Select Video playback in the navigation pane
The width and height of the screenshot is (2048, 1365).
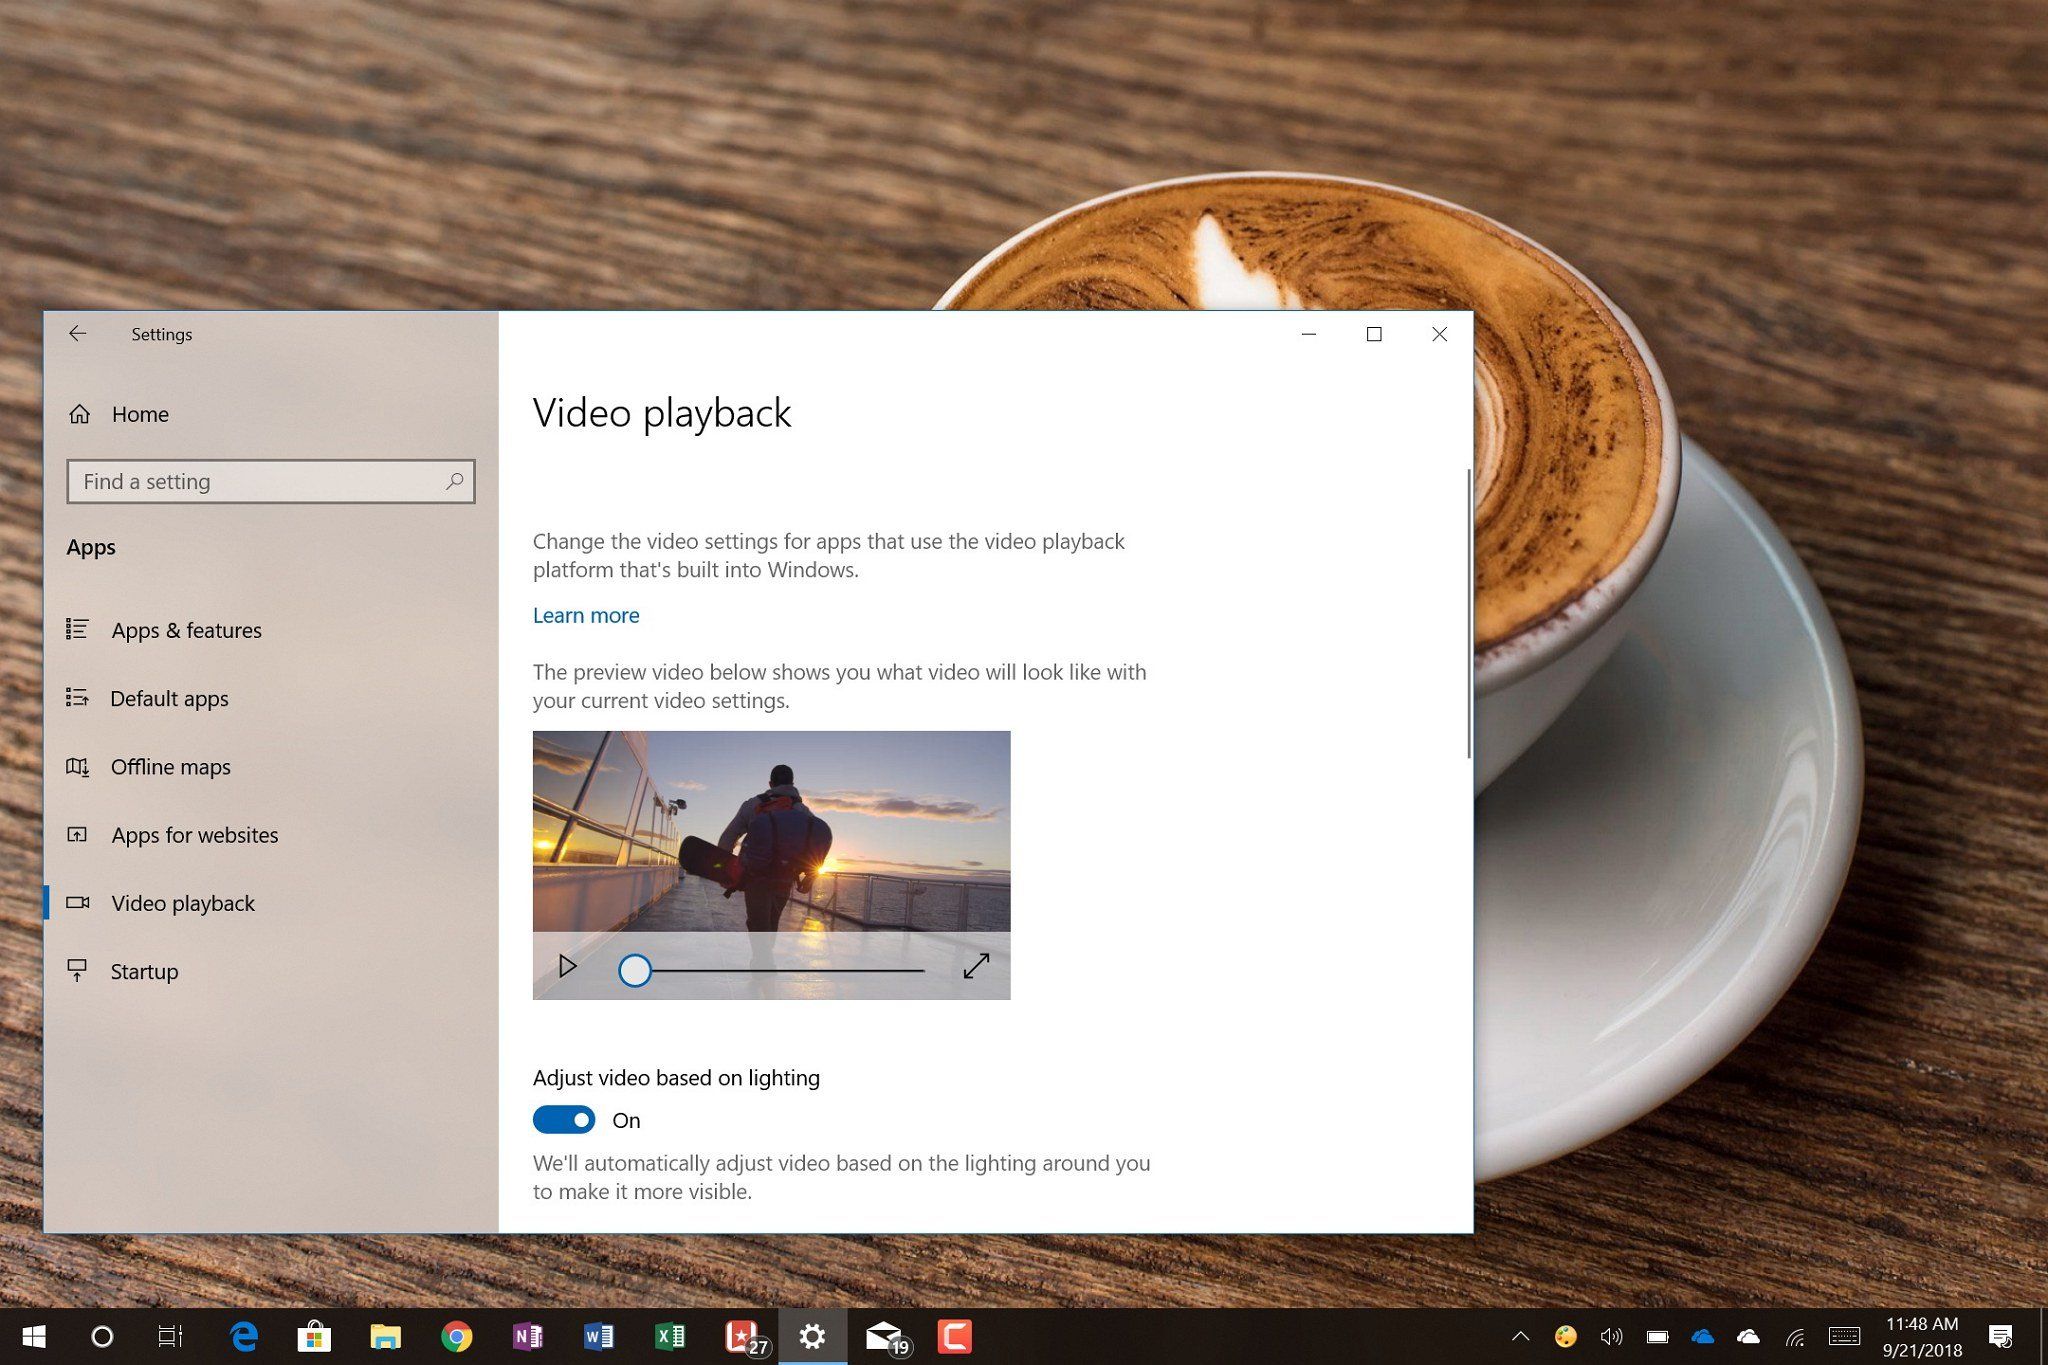(x=182, y=903)
